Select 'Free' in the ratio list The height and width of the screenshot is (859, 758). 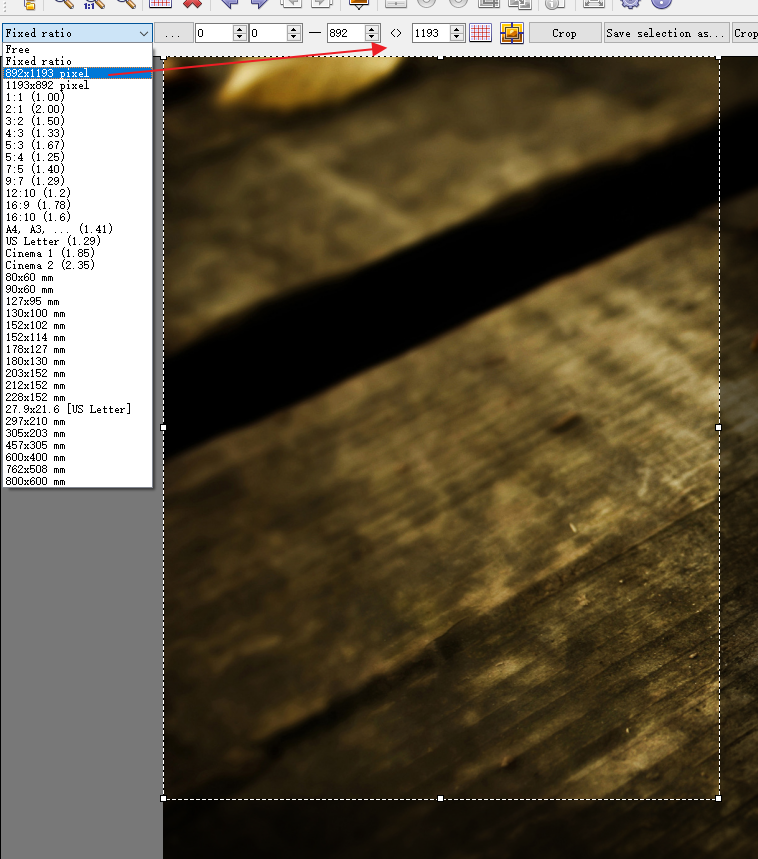77,49
